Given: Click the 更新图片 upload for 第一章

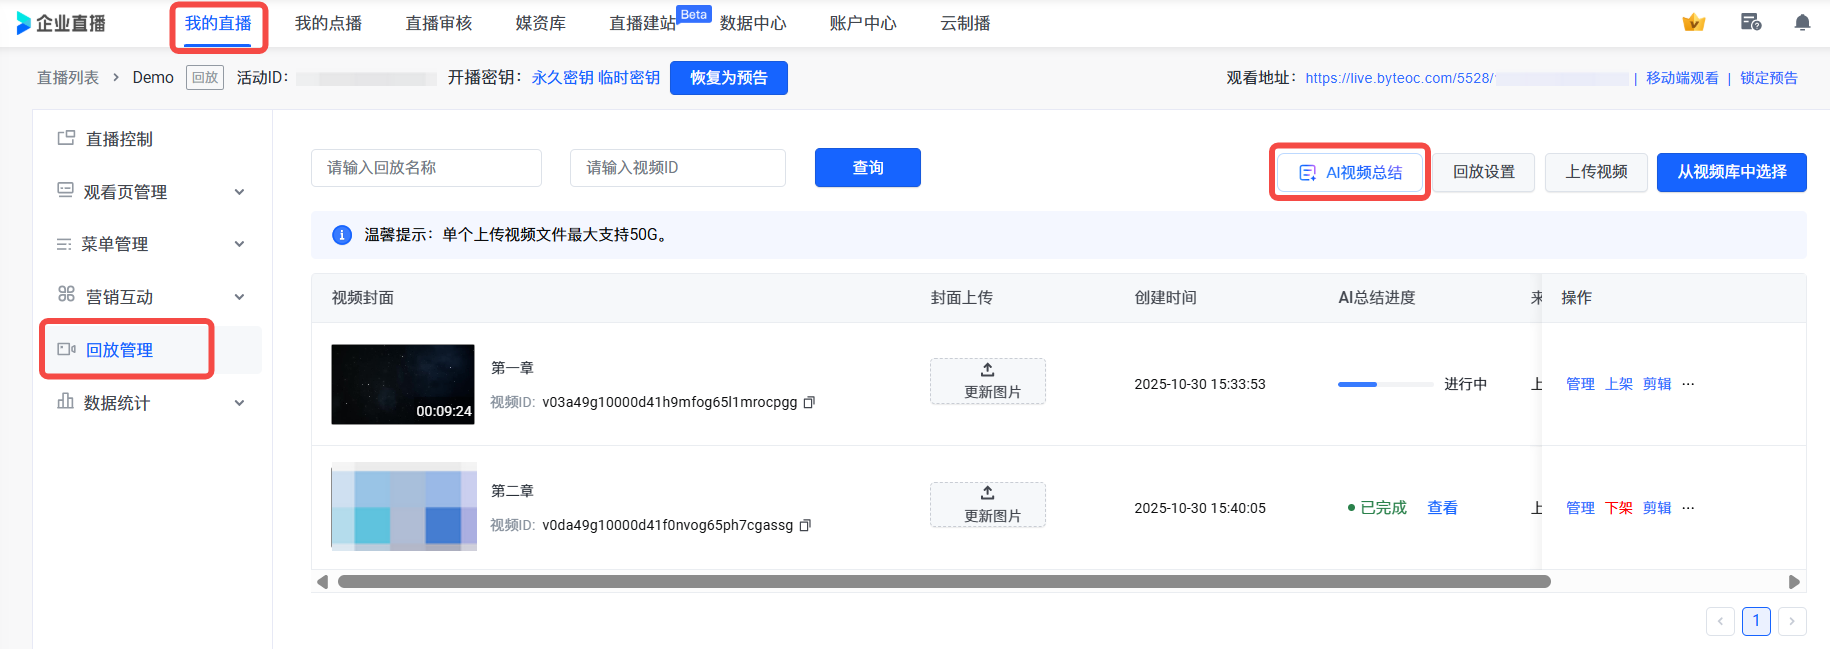Looking at the screenshot, I should coord(987,381).
